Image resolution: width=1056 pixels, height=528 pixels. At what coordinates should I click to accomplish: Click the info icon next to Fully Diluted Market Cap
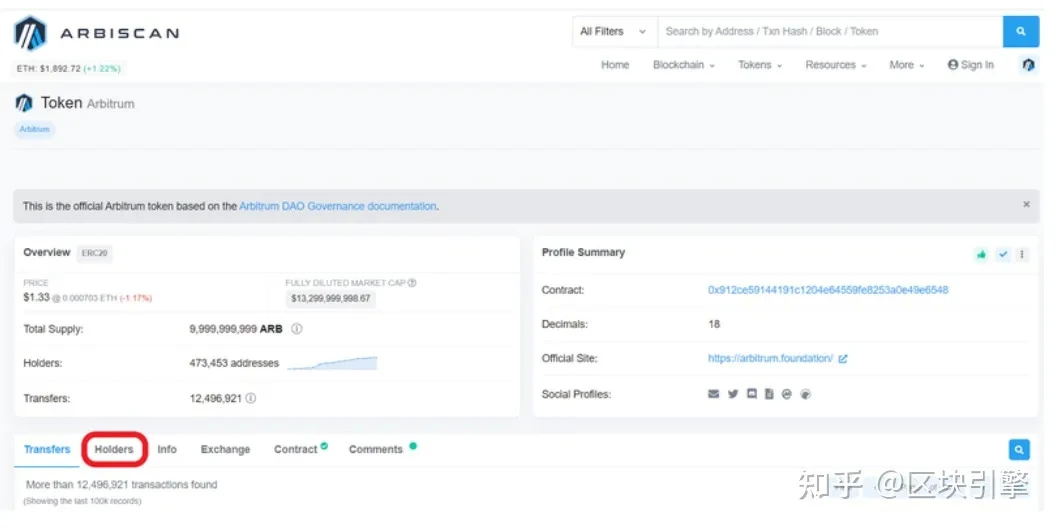(412, 283)
